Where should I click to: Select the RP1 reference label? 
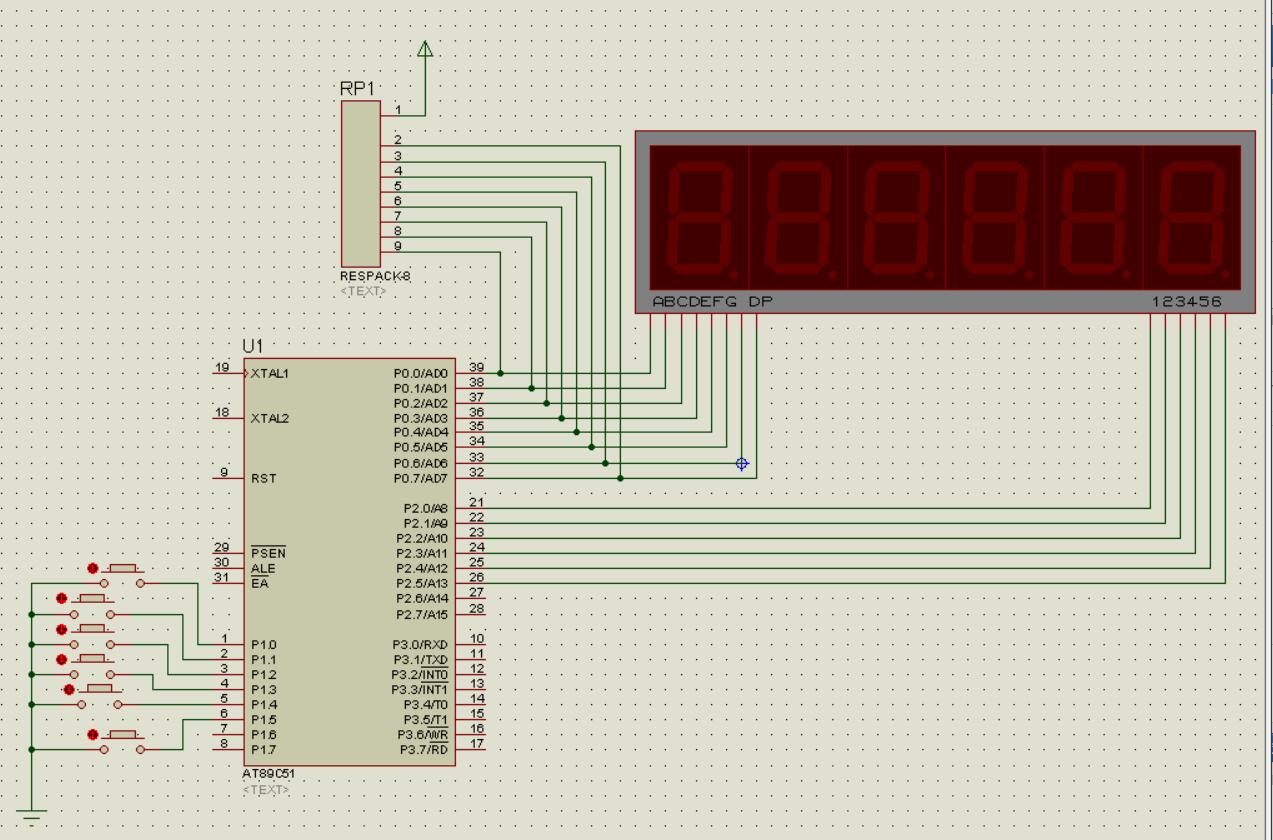(x=357, y=88)
